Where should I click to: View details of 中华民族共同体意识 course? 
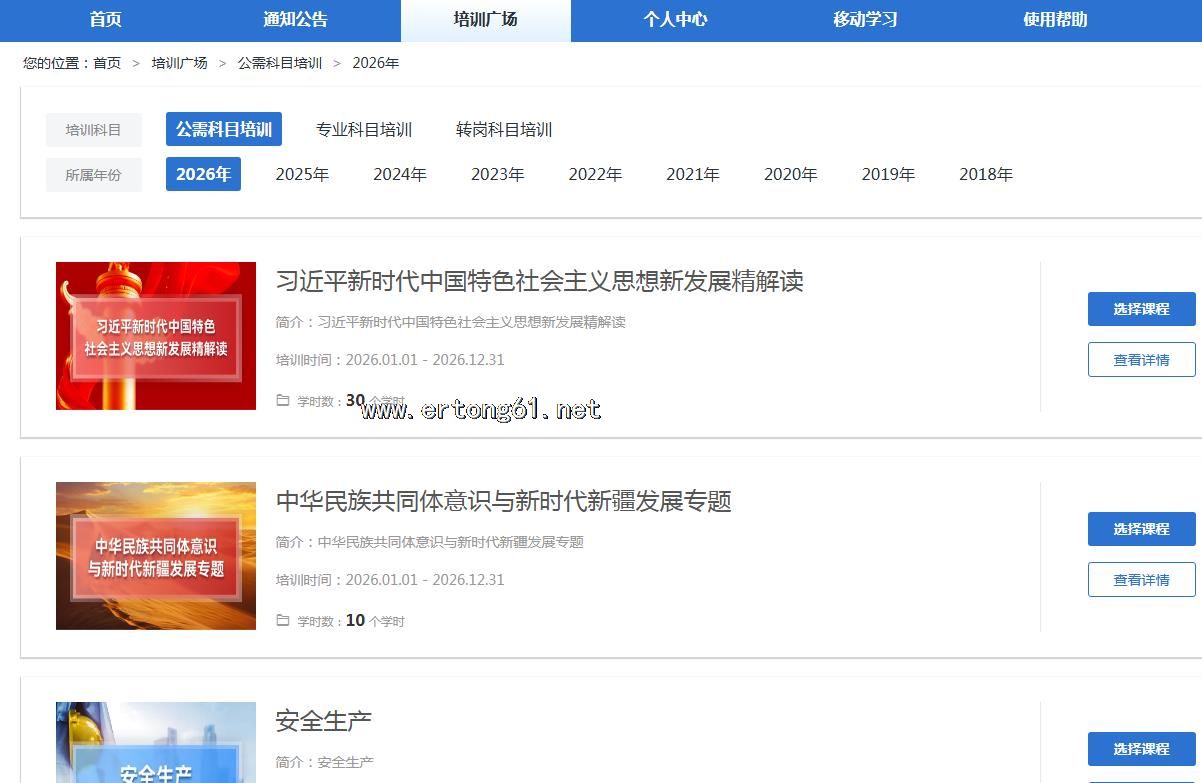point(1141,580)
